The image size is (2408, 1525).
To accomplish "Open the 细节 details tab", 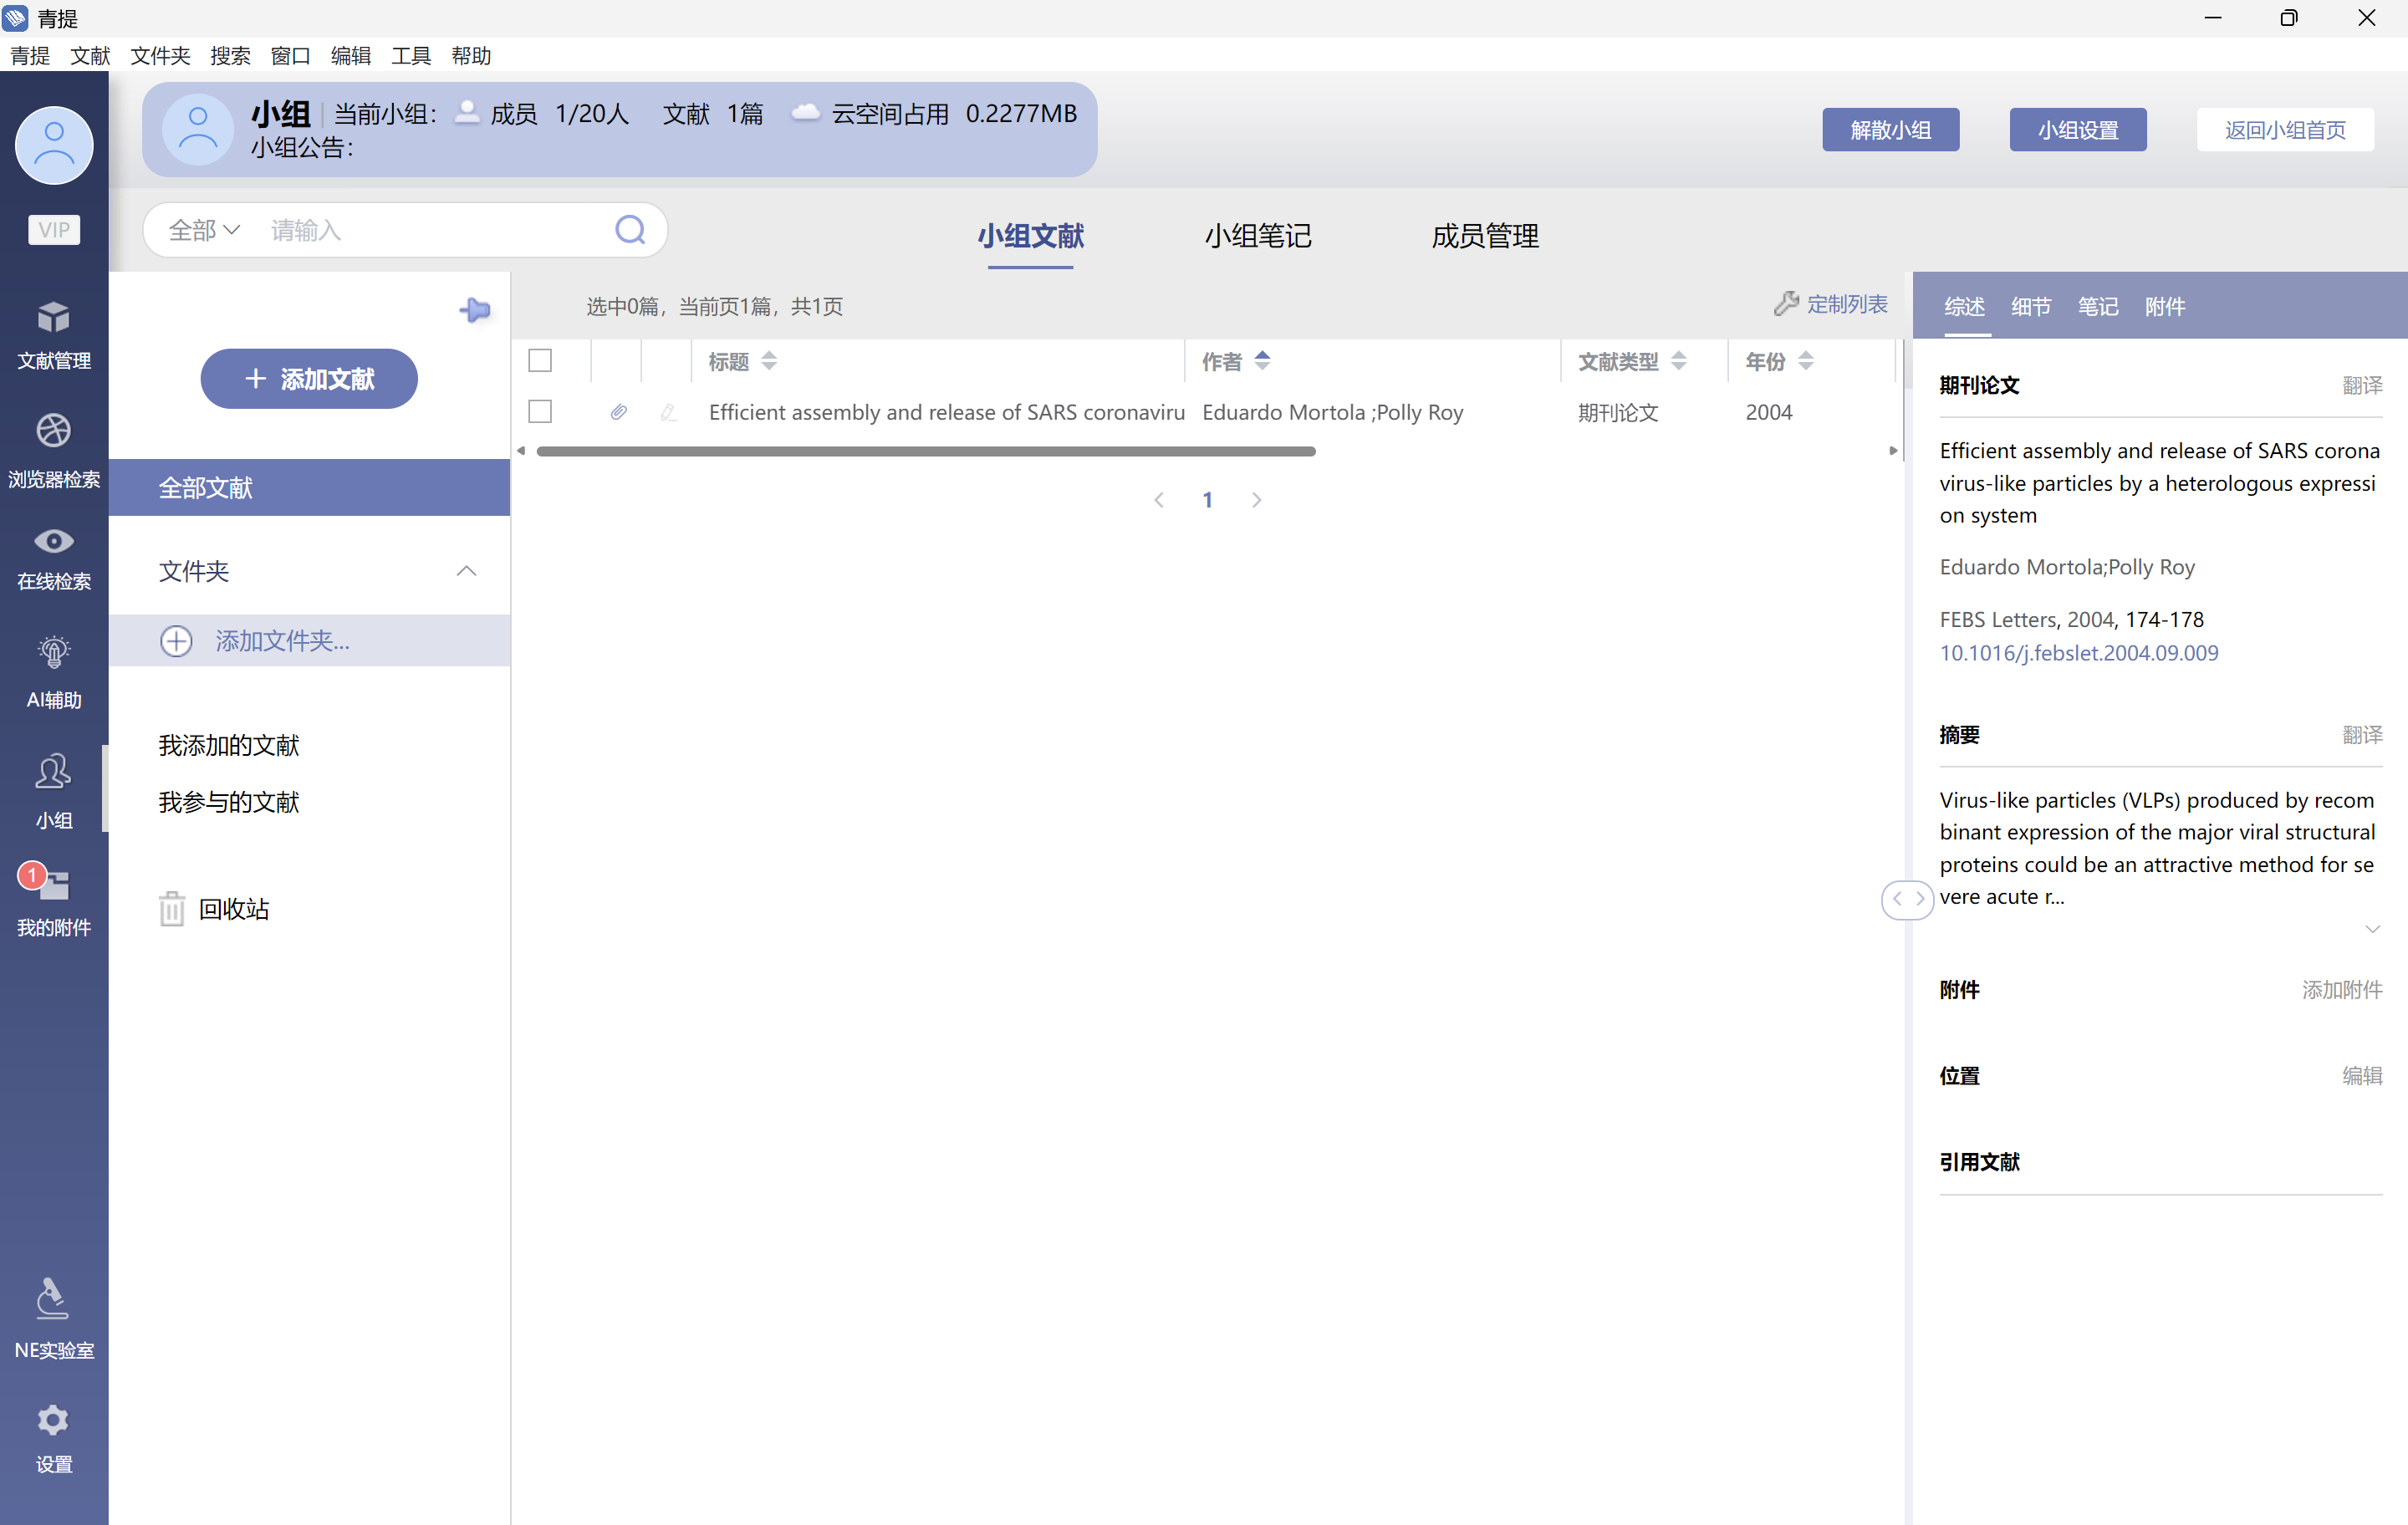I will pos(2031,306).
